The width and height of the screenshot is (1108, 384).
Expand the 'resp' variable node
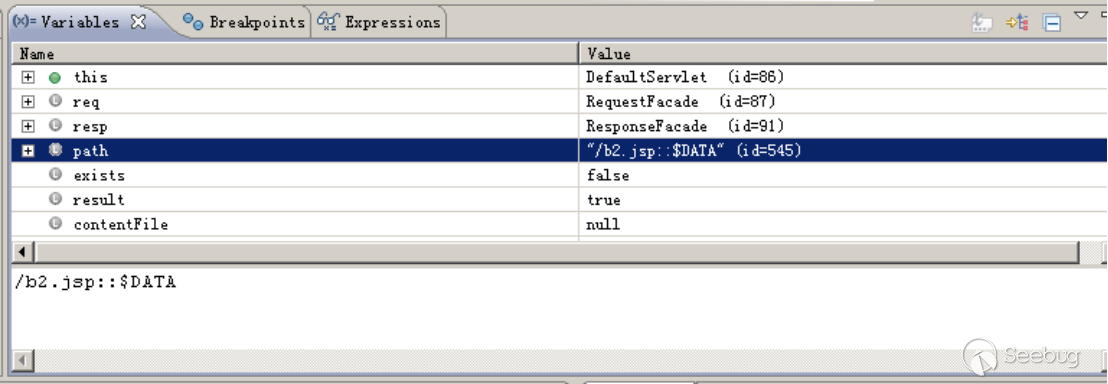28,127
